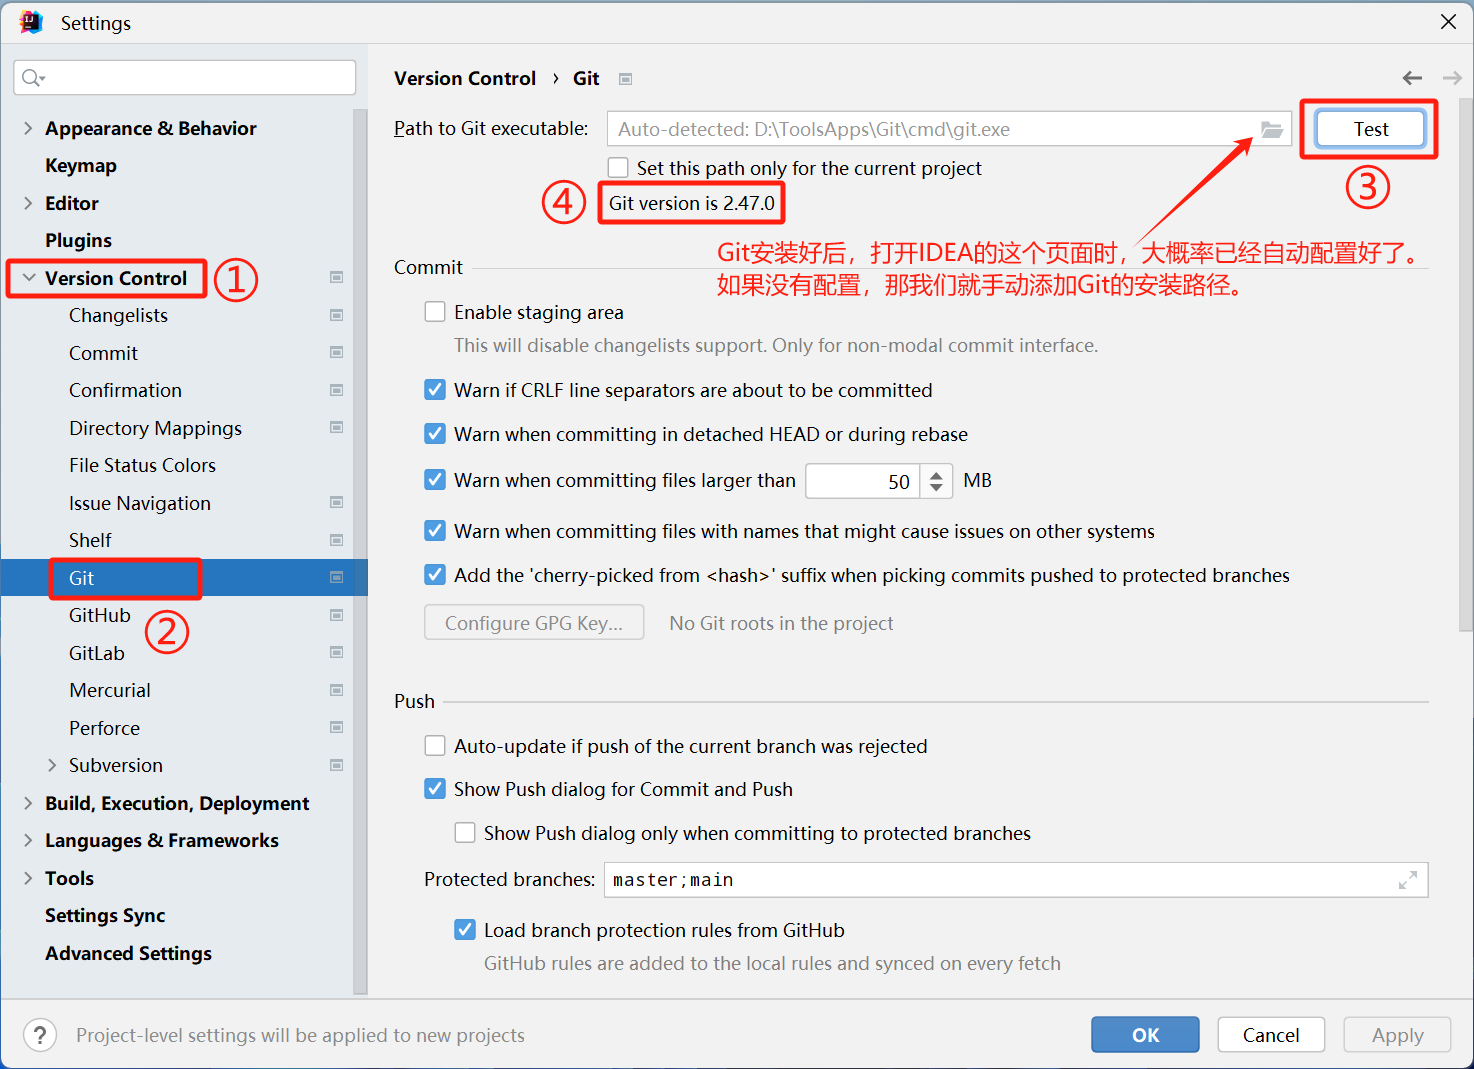Click the project-level icon on GitLab row

(x=337, y=653)
